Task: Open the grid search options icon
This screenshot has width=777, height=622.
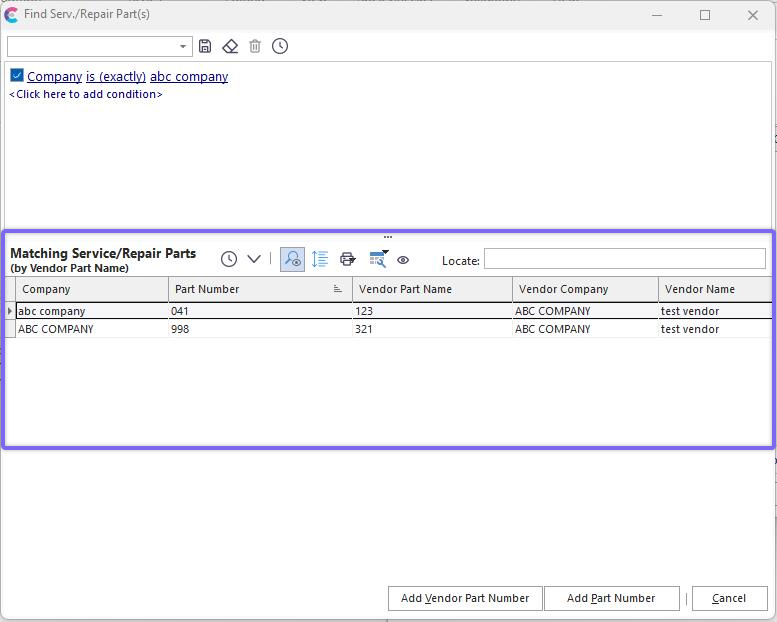Action: pos(378,259)
